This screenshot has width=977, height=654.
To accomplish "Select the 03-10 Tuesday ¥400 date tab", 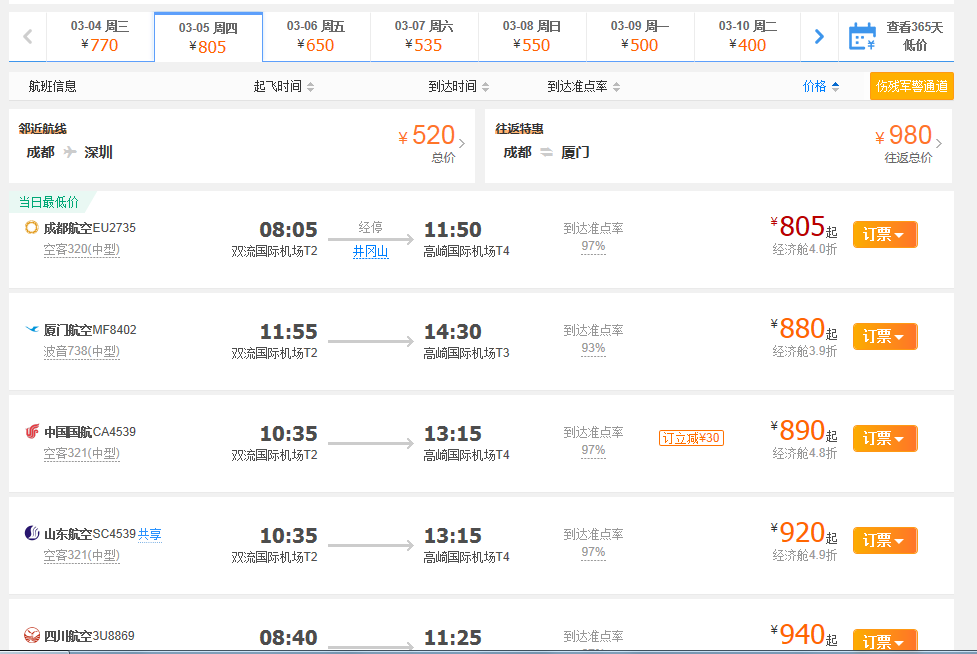I will 748,37.
